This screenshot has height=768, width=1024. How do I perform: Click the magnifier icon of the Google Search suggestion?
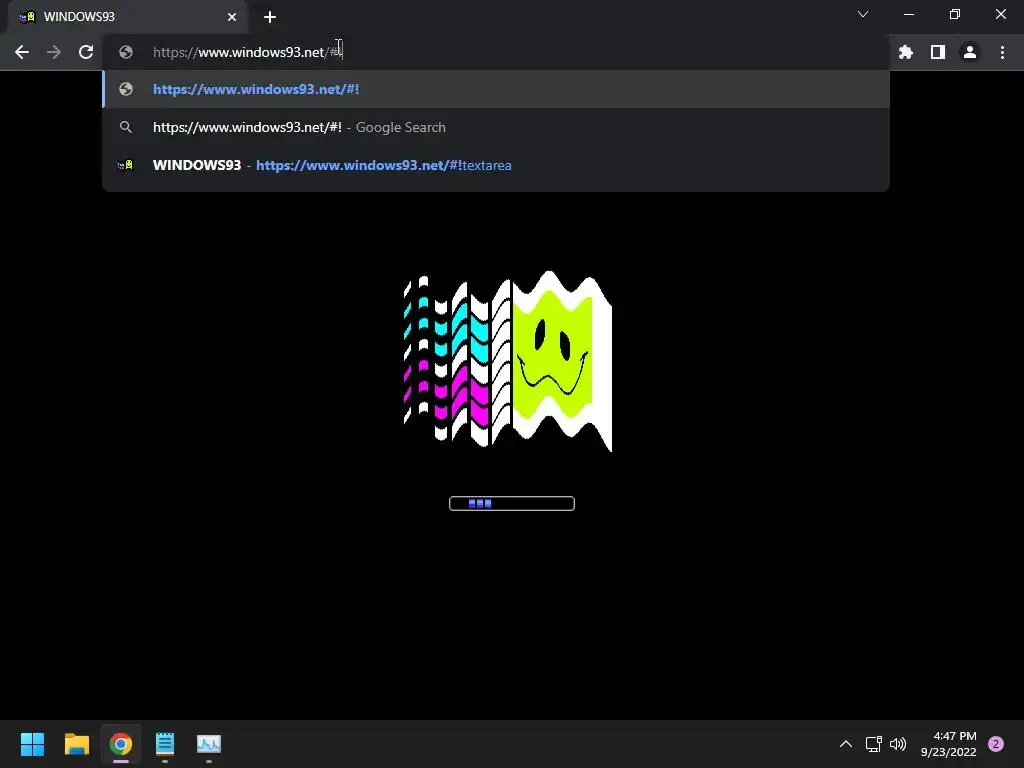point(126,127)
